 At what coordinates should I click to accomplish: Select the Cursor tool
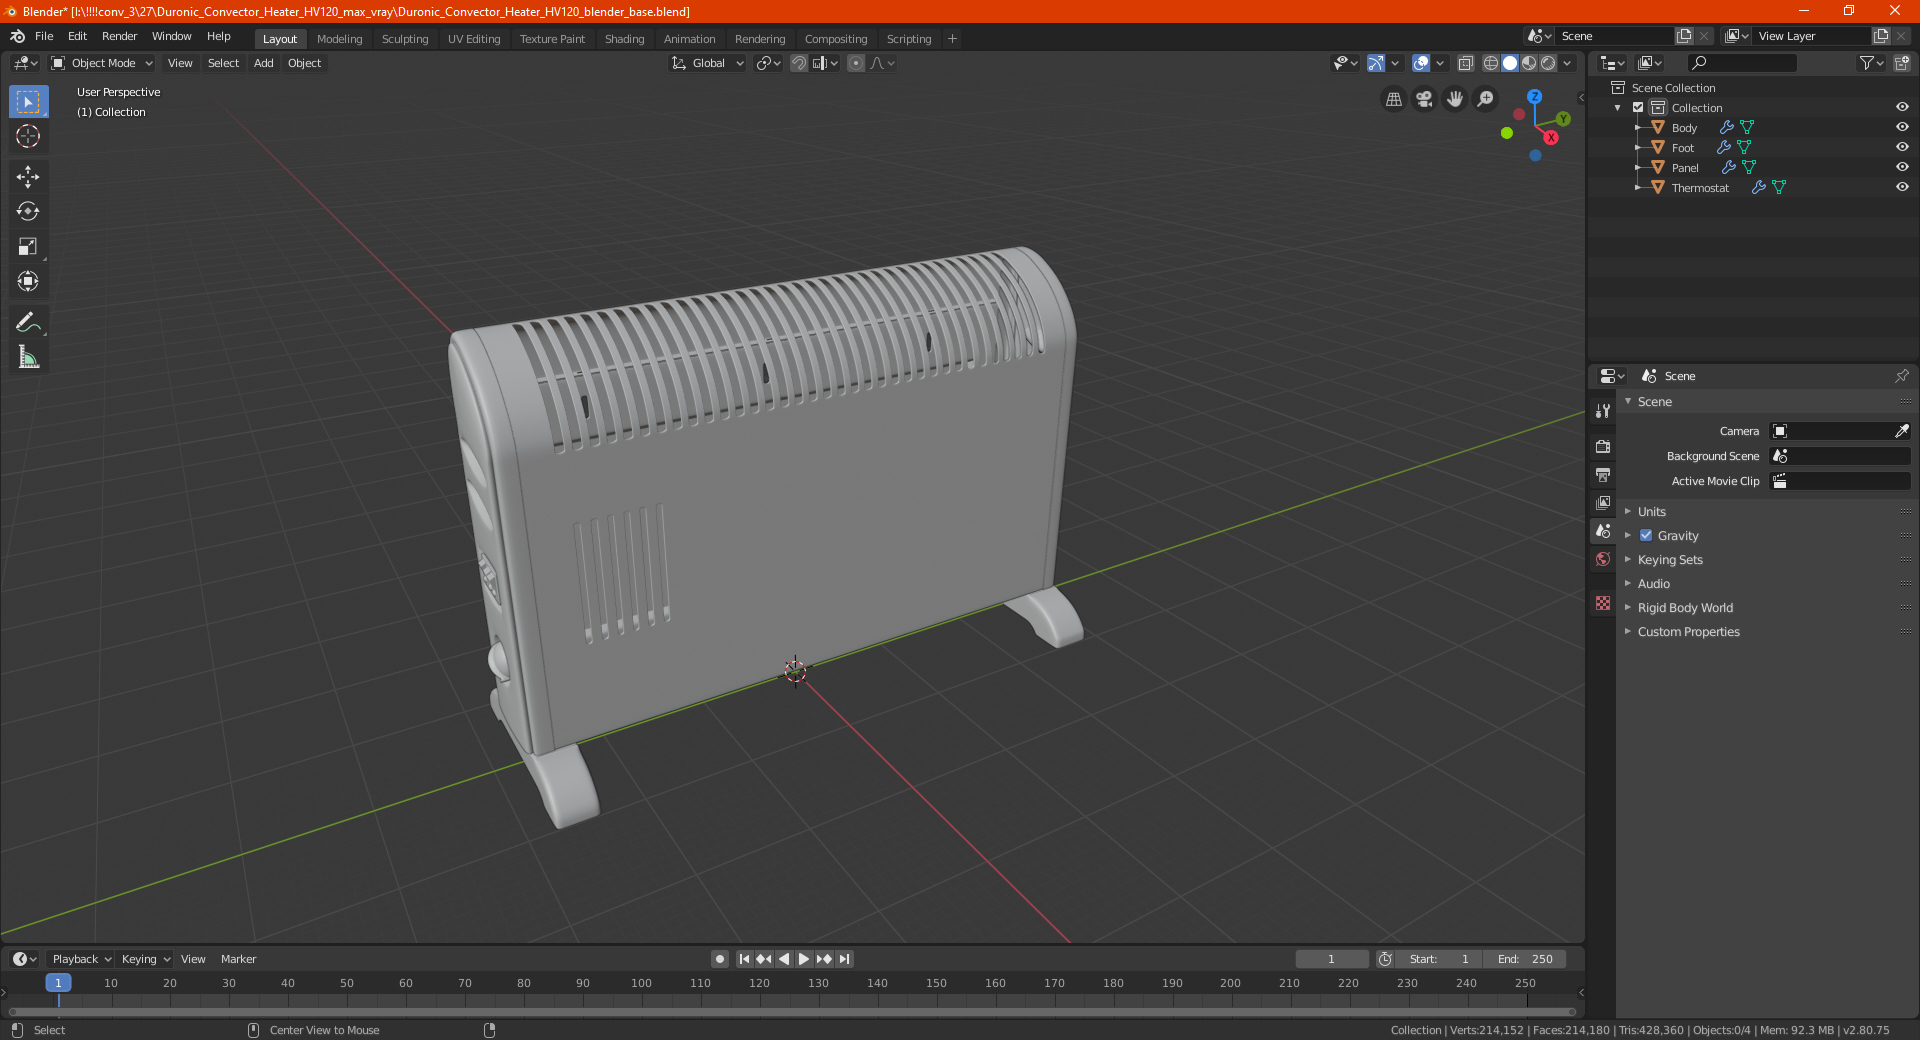pyautogui.click(x=28, y=136)
